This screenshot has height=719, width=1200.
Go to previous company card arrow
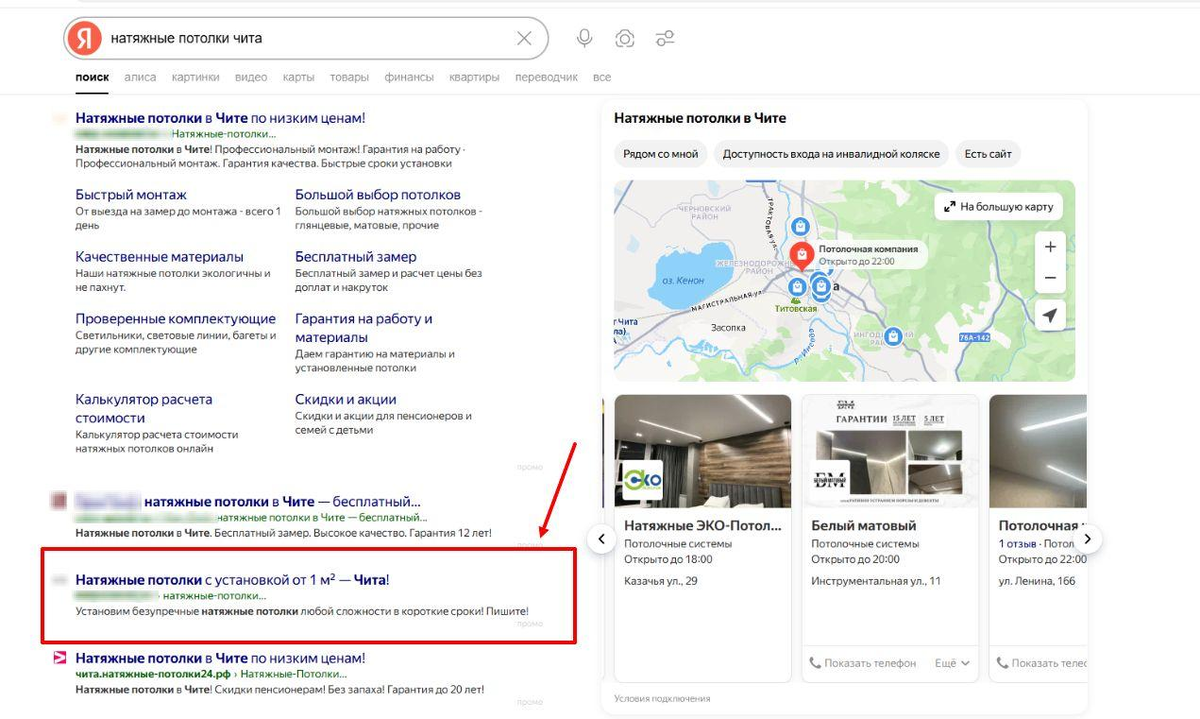click(x=601, y=539)
